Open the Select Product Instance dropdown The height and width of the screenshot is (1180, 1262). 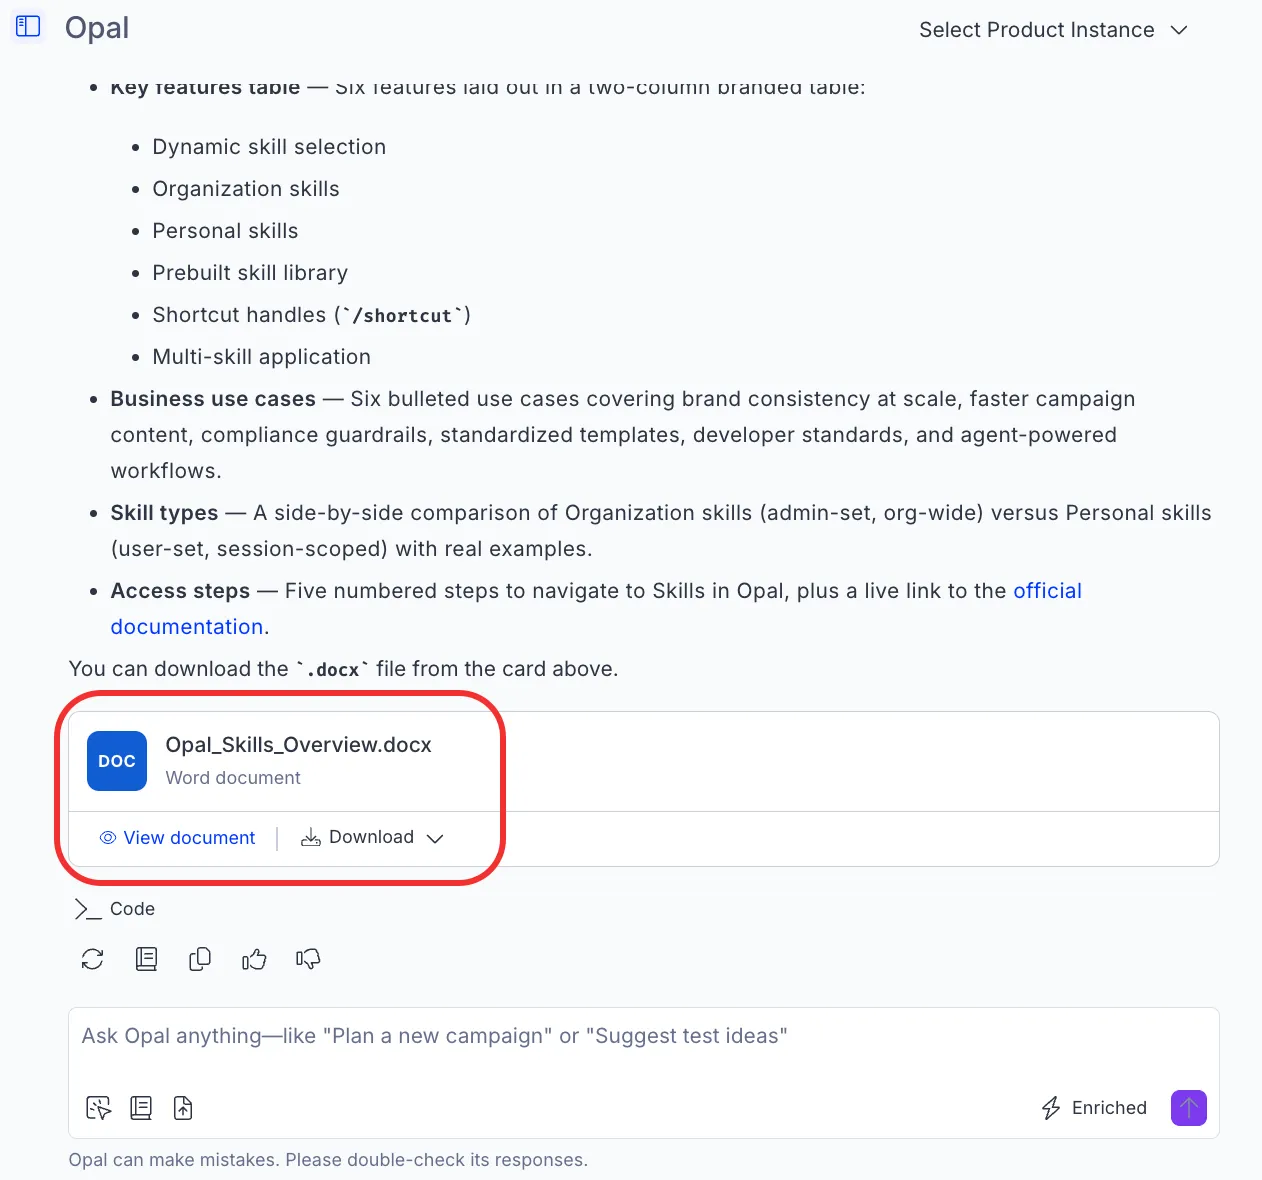[x=1053, y=30]
